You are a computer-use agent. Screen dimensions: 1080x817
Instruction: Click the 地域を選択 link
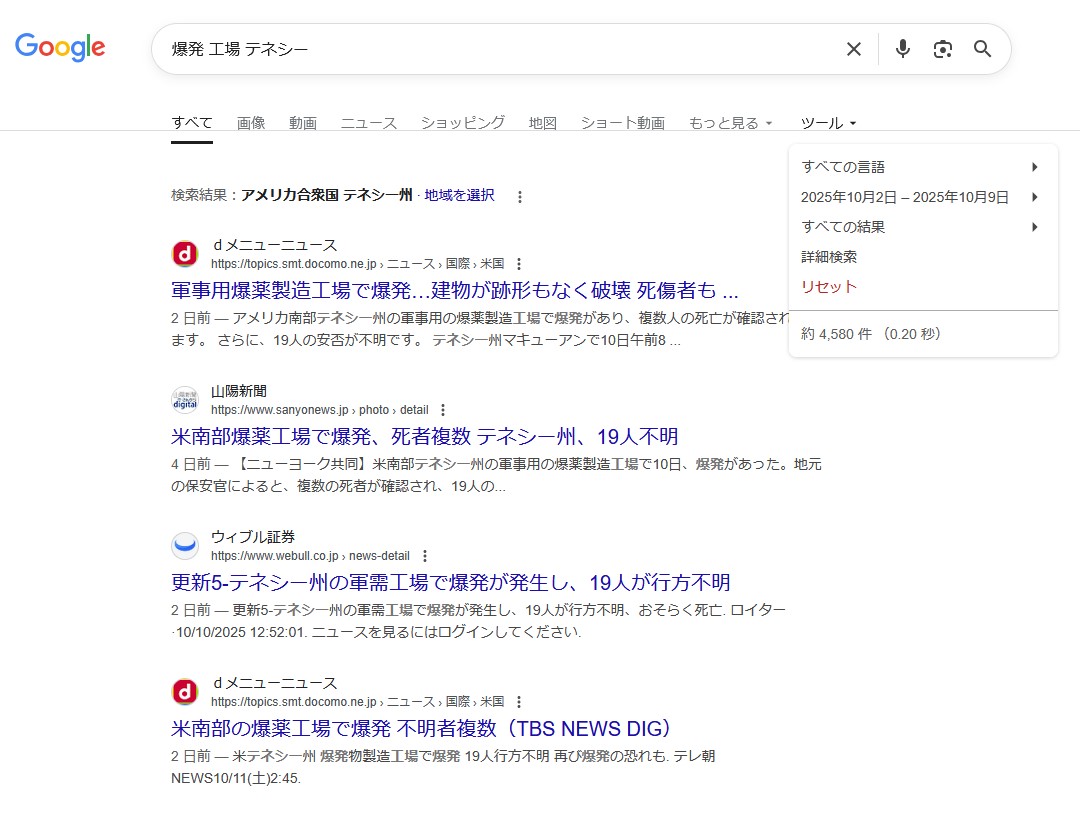click(459, 195)
